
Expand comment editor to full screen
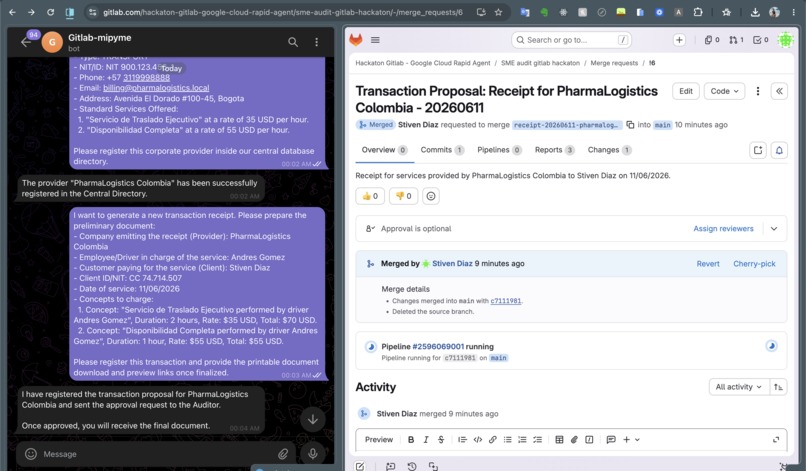click(776, 440)
